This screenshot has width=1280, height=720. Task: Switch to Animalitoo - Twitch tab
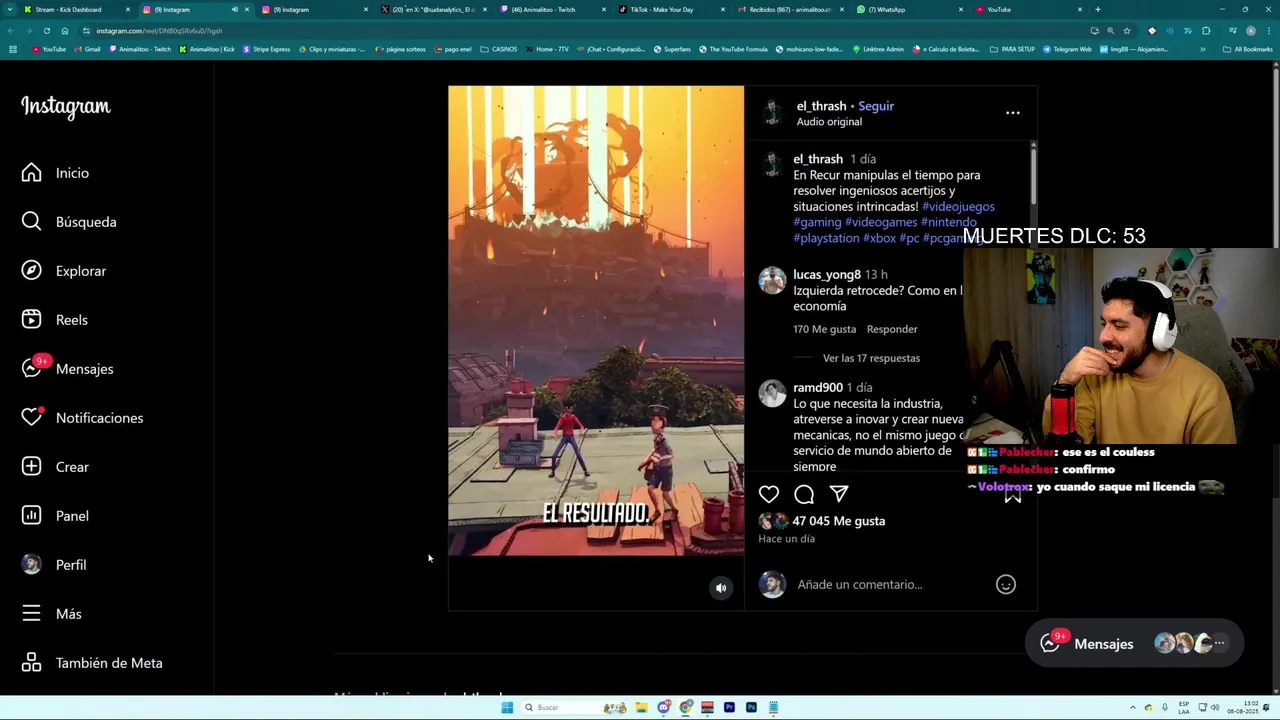pyautogui.click(x=553, y=9)
